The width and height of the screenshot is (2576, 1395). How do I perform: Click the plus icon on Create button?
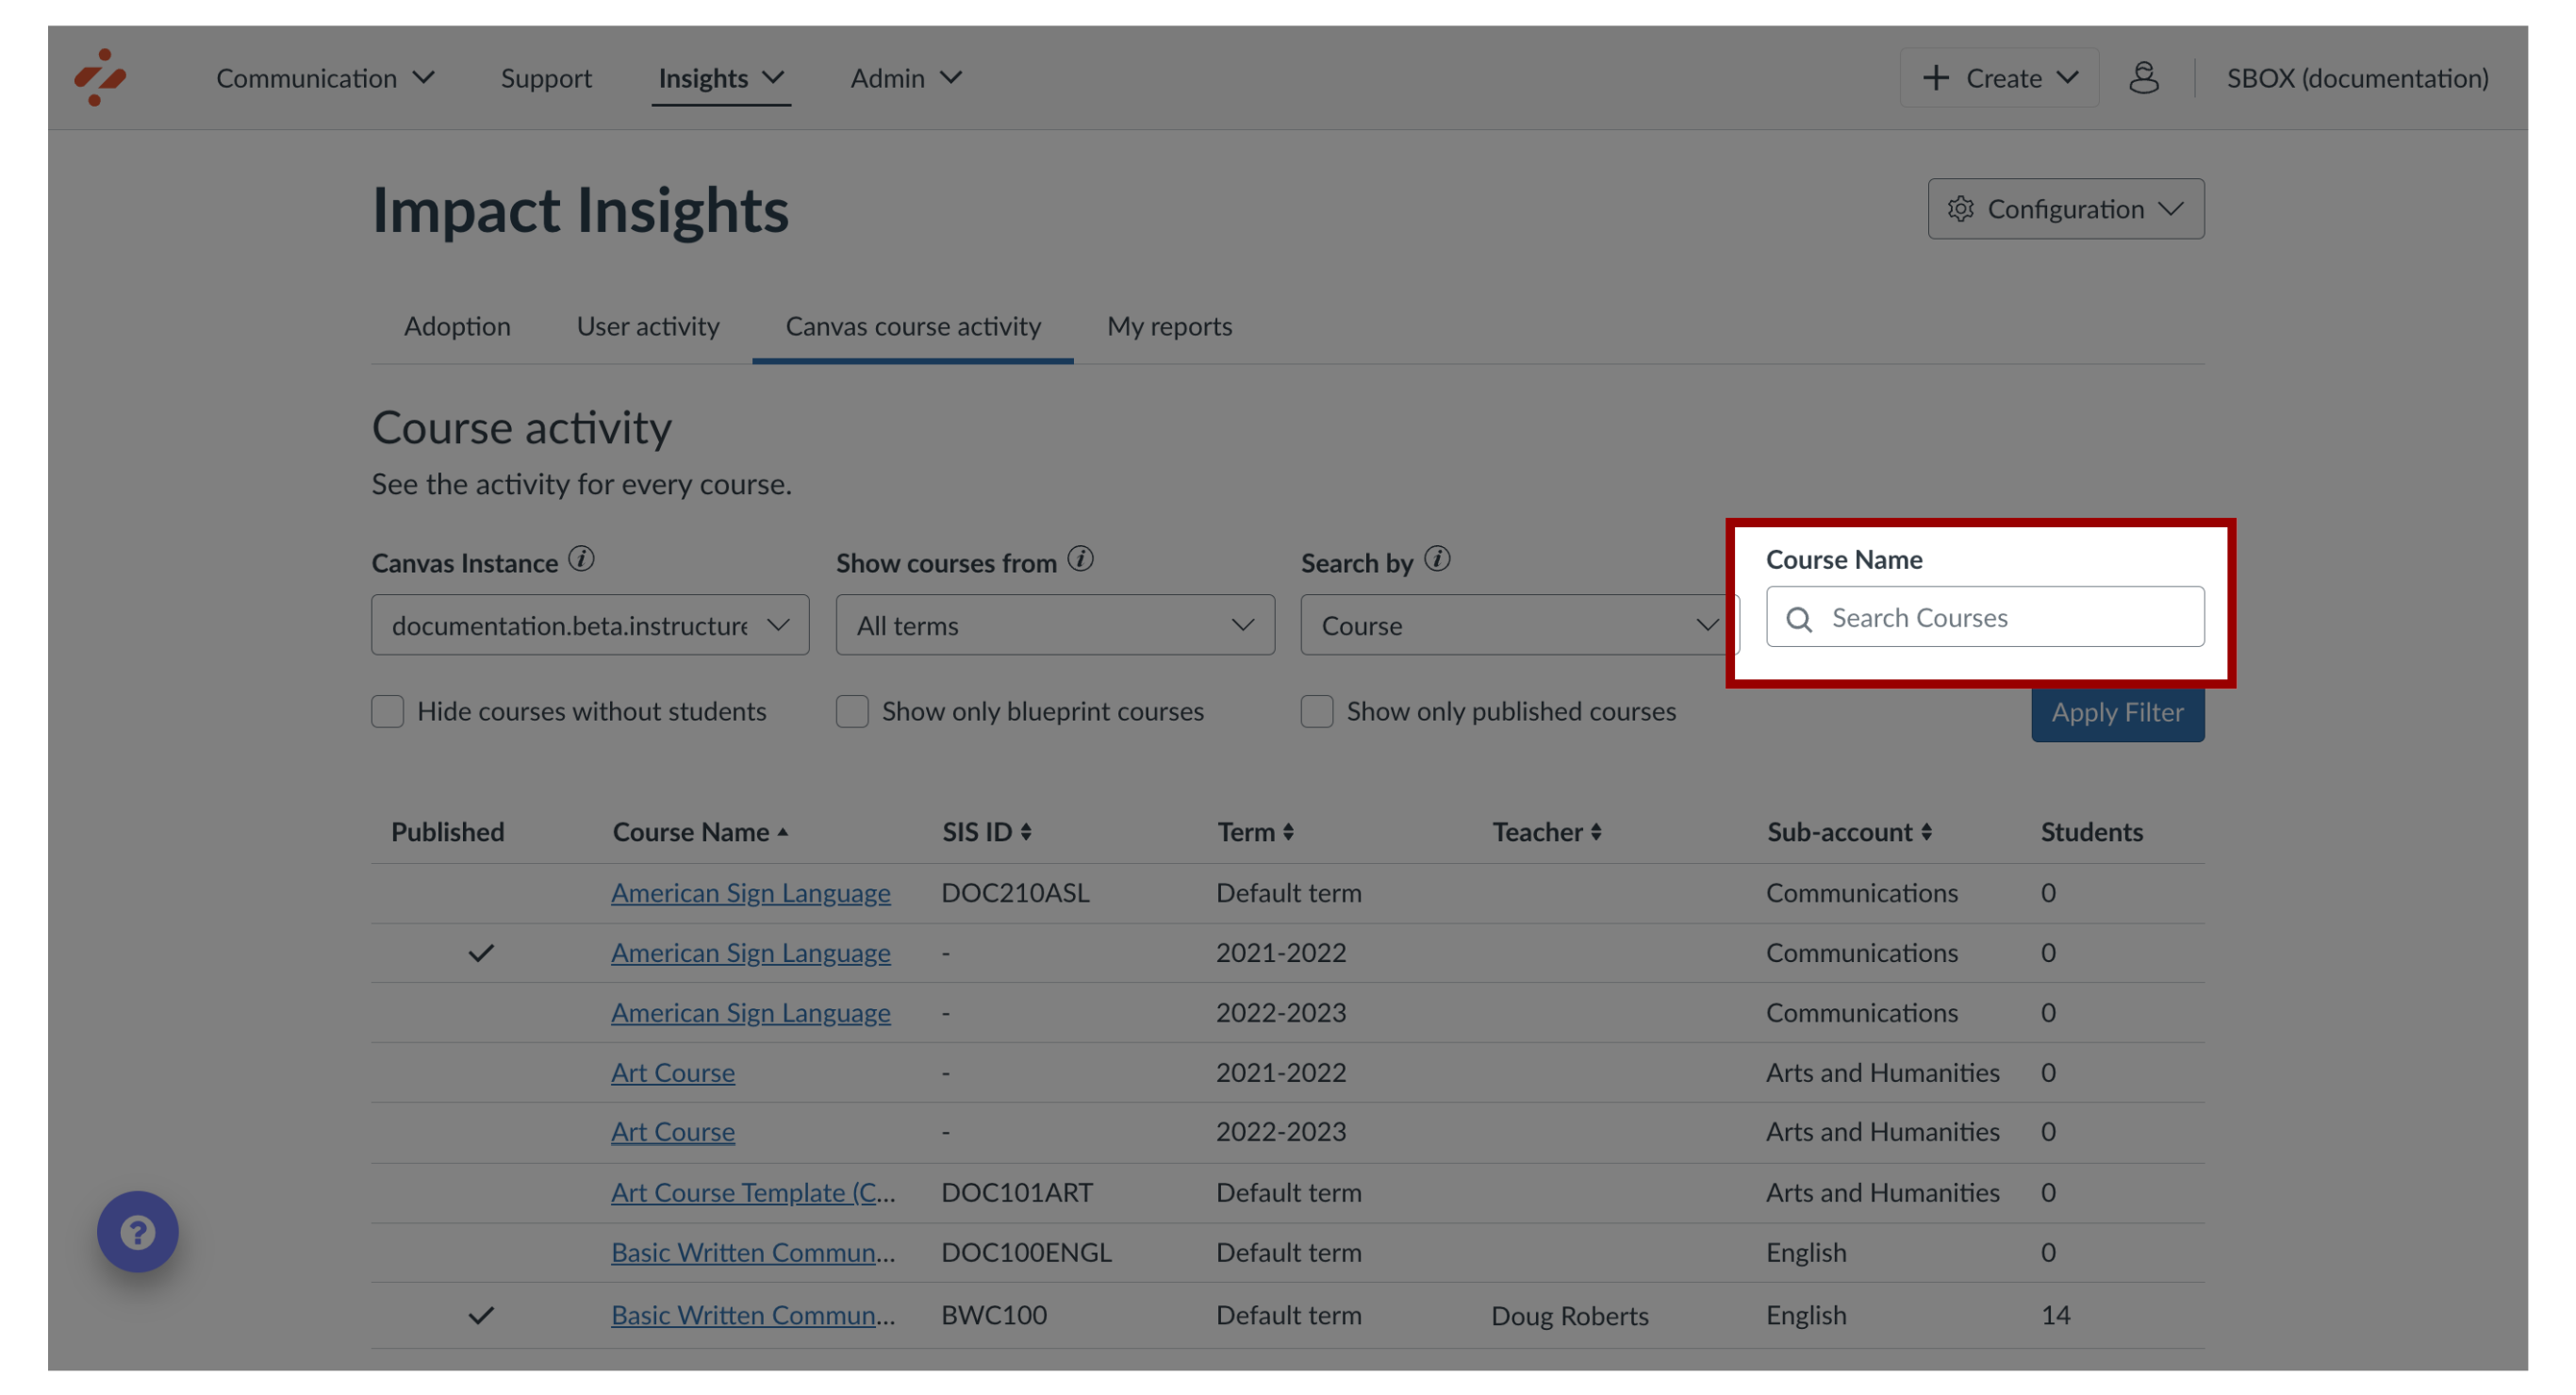[x=1936, y=77]
